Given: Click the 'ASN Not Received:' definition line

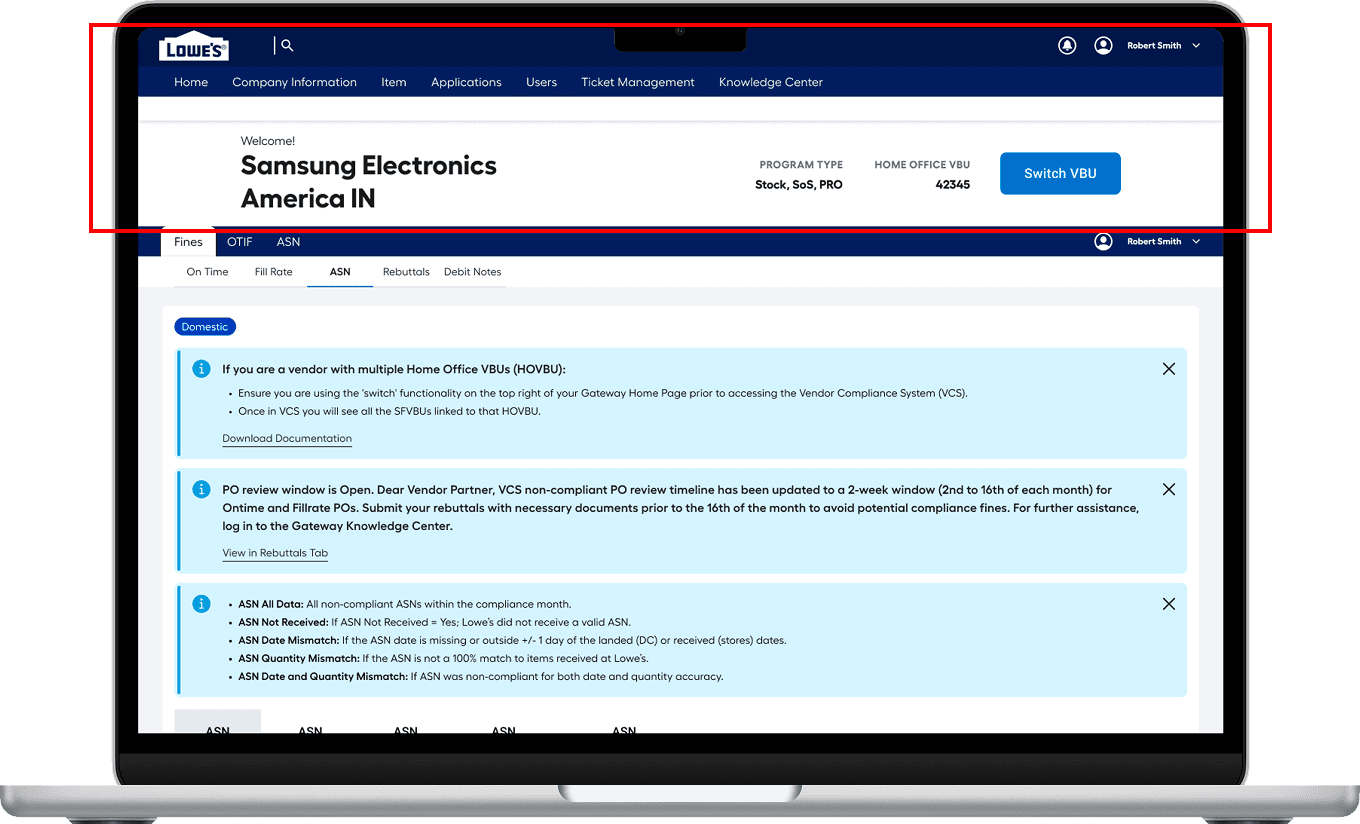Looking at the screenshot, I should tap(434, 622).
